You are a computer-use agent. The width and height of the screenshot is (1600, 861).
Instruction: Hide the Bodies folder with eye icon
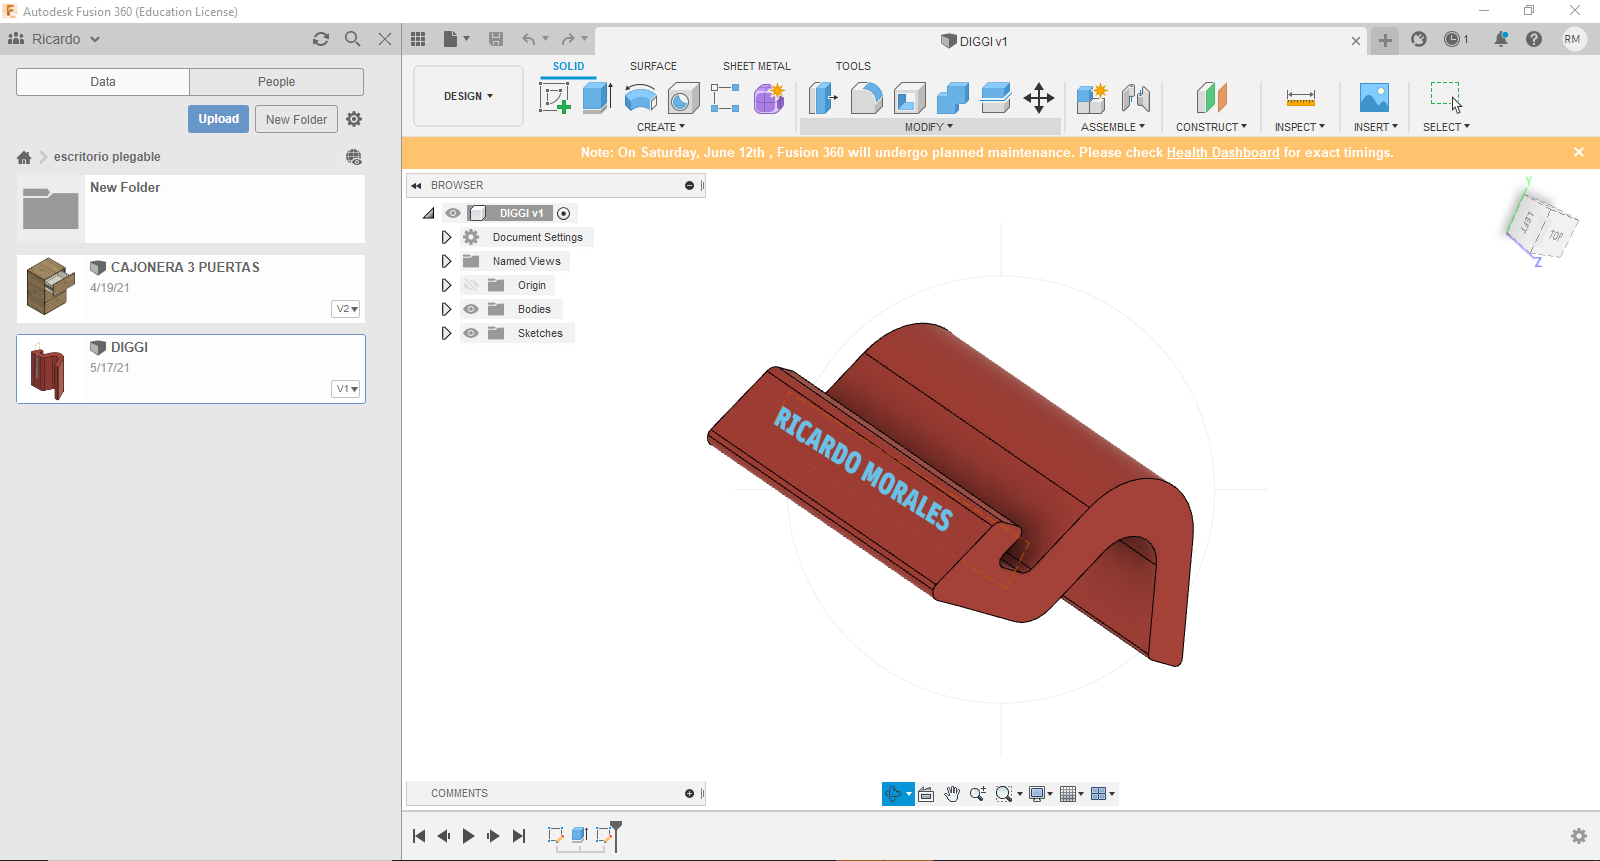[471, 309]
